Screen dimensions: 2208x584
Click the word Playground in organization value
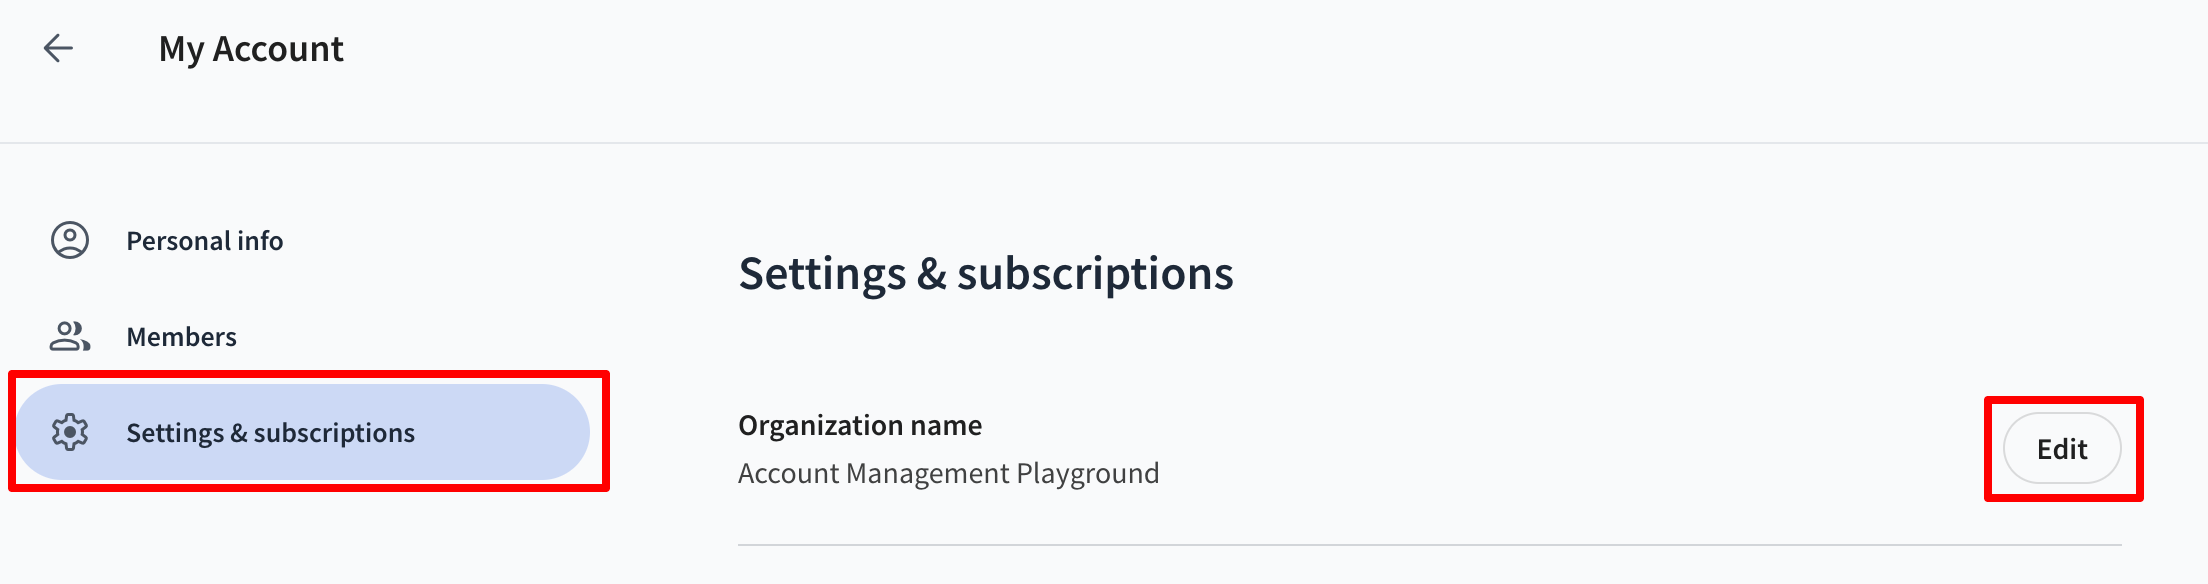(x=1088, y=473)
